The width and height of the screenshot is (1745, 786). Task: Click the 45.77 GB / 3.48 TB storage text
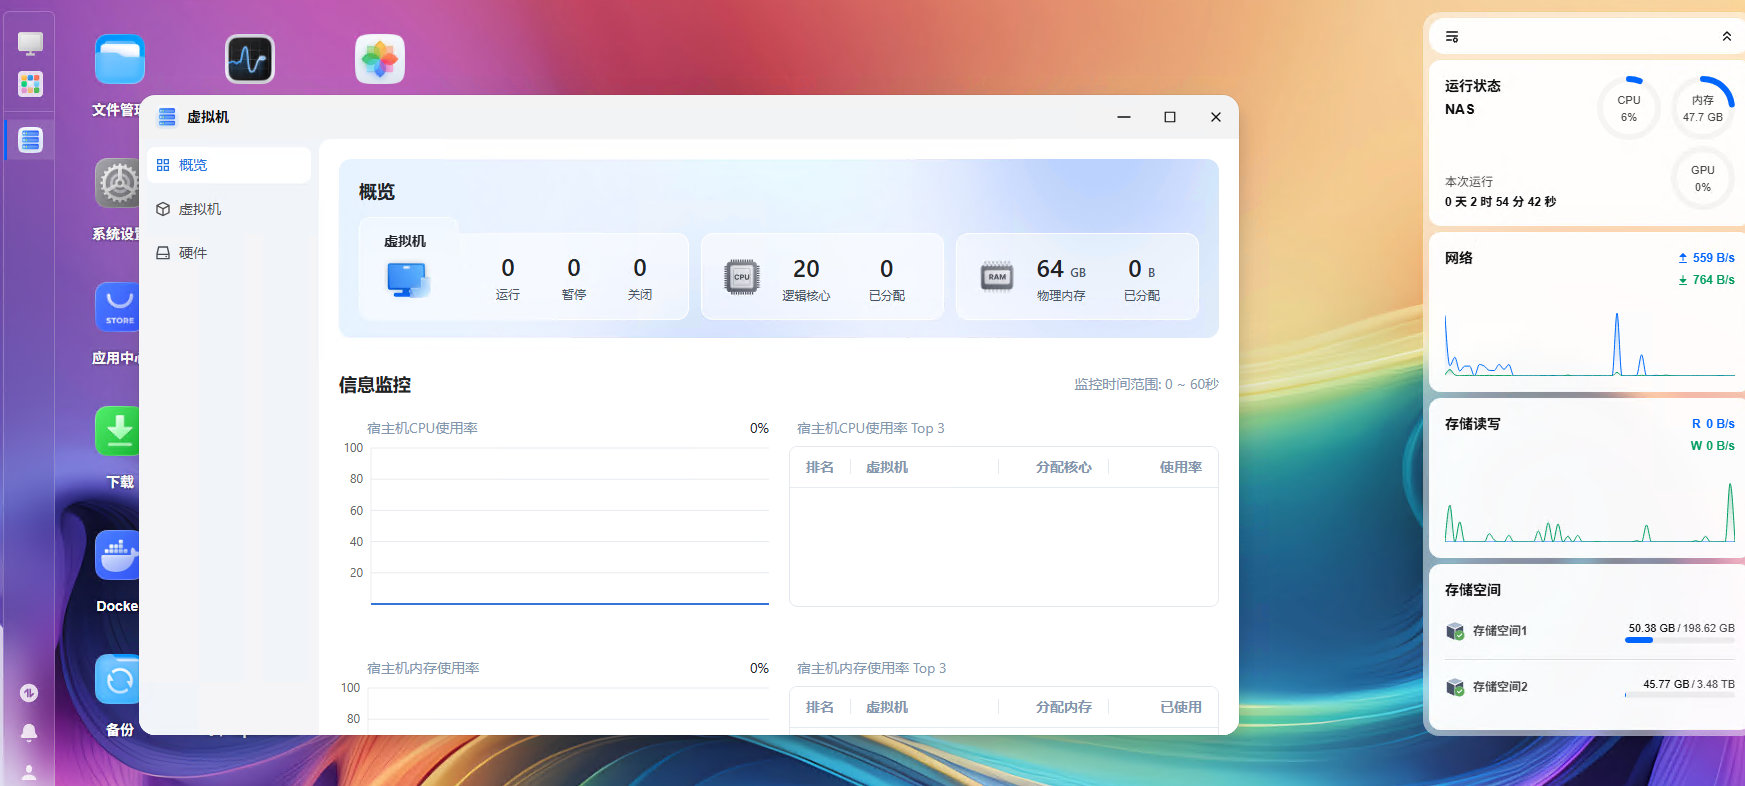coord(1689,684)
